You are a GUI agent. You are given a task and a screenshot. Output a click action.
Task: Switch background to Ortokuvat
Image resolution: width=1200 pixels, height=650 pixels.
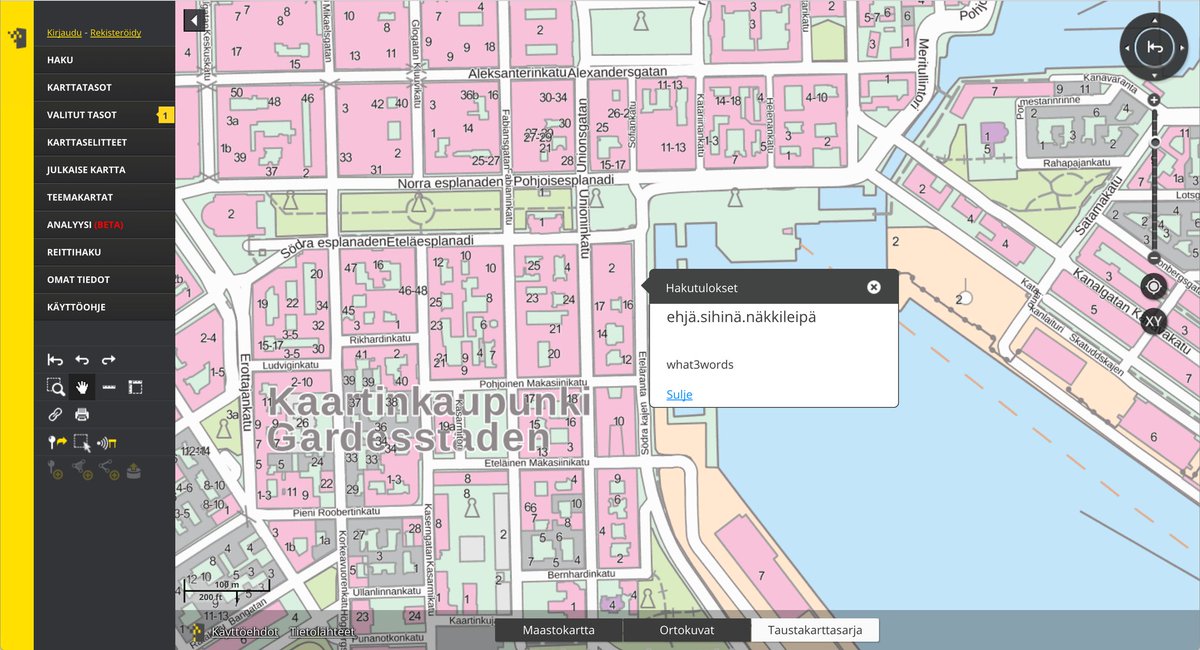click(687, 630)
